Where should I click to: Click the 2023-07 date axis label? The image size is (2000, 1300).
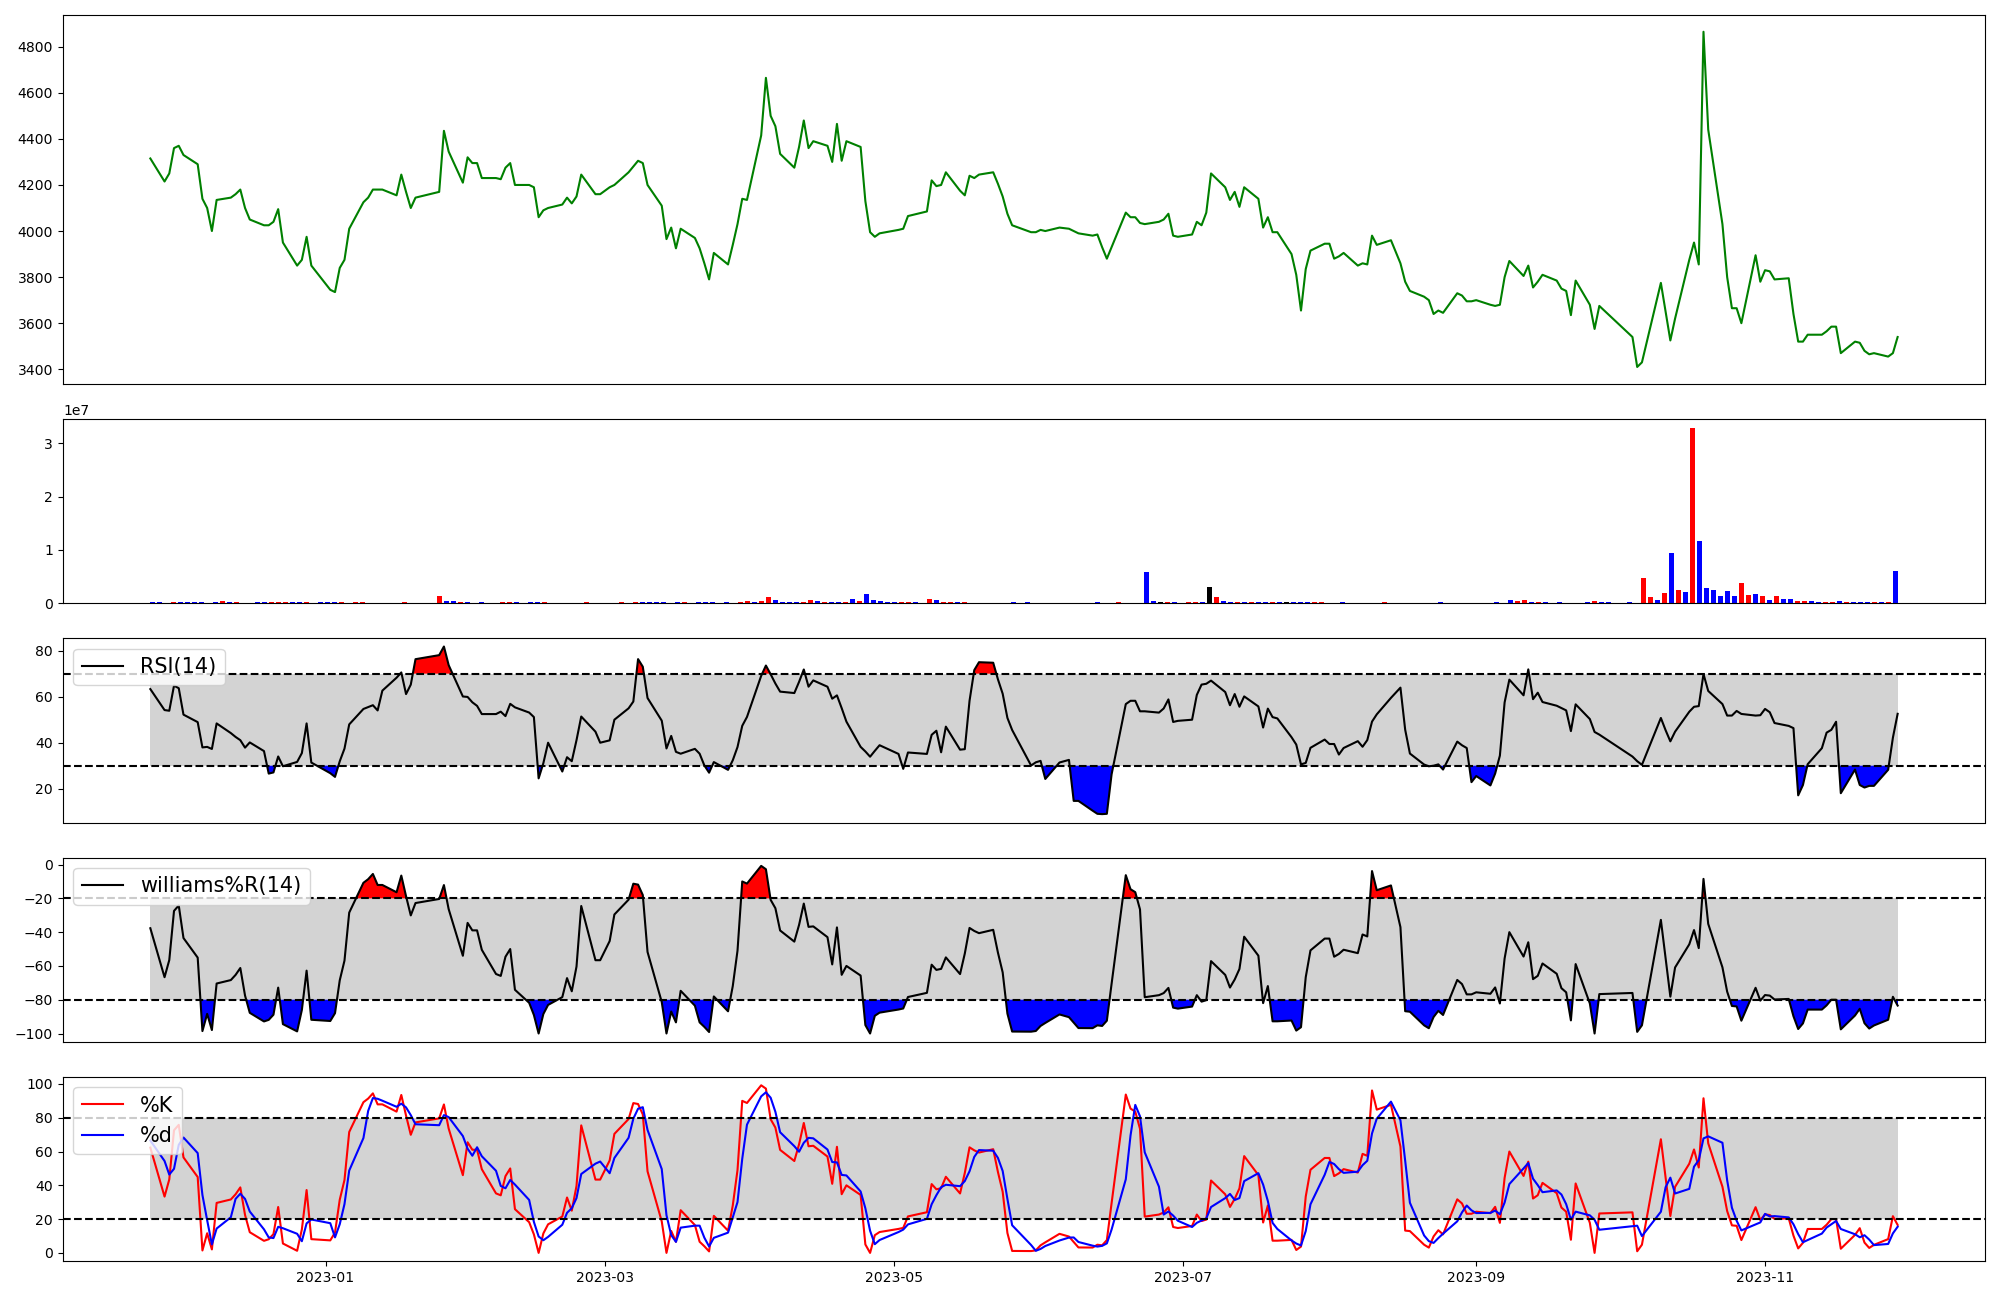click(x=1183, y=1277)
